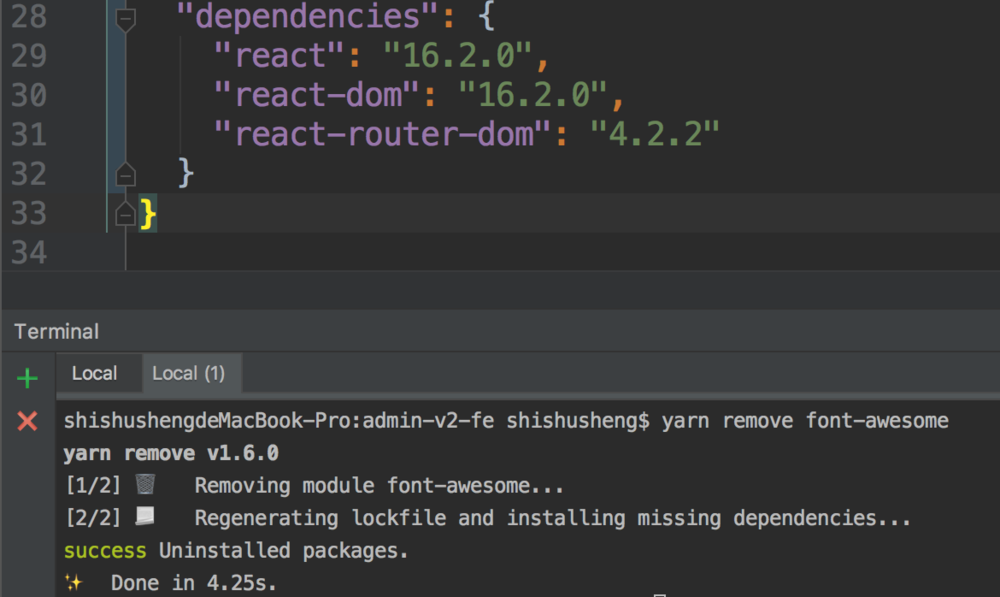1000x597 pixels.
Task: Open a new terminal session with green plus
Action: click(27, 378)
